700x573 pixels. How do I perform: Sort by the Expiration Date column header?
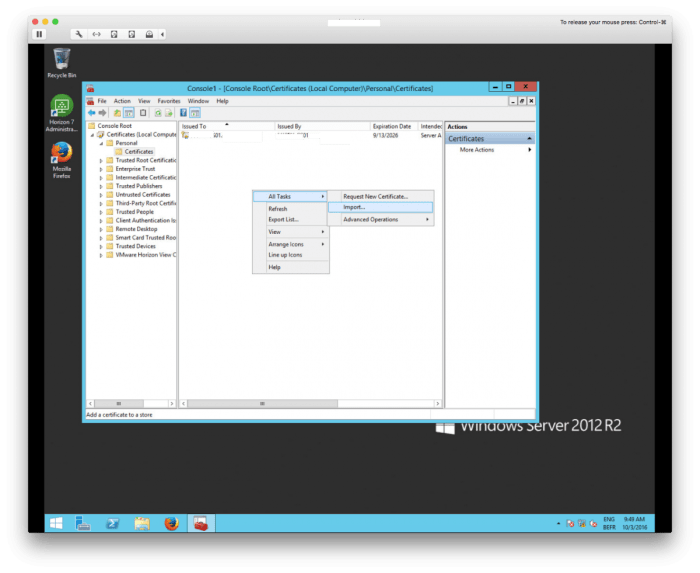(394, 126)
